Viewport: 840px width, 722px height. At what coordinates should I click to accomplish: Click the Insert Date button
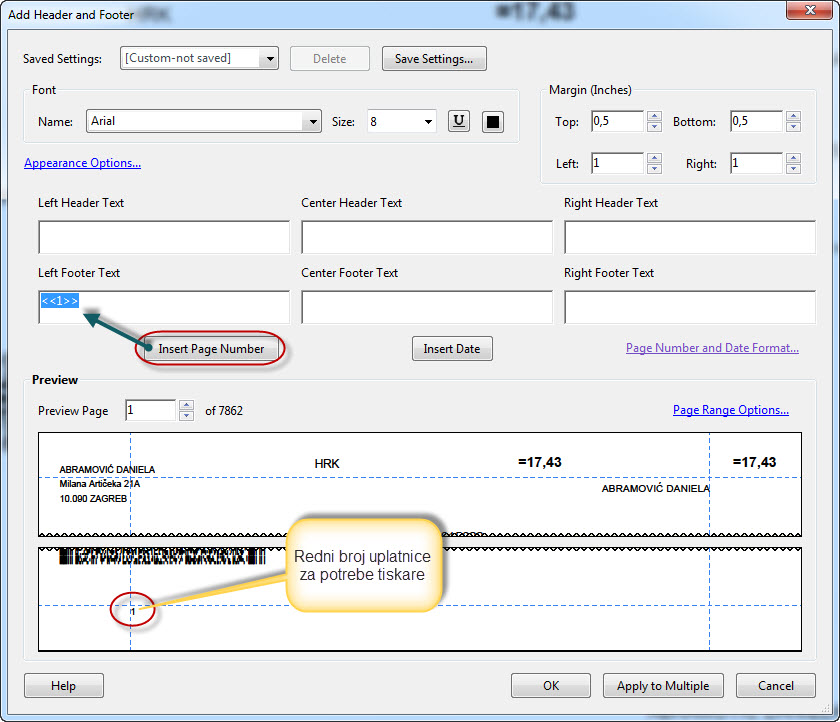point(451,349)
